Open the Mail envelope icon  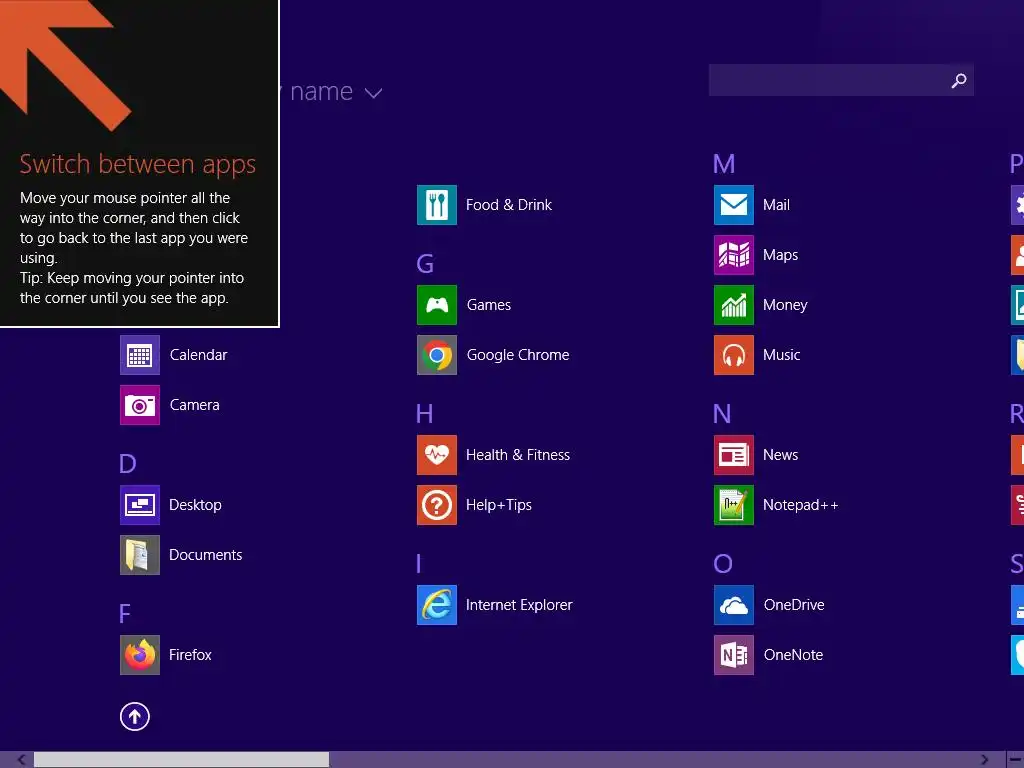coord(734,205)
